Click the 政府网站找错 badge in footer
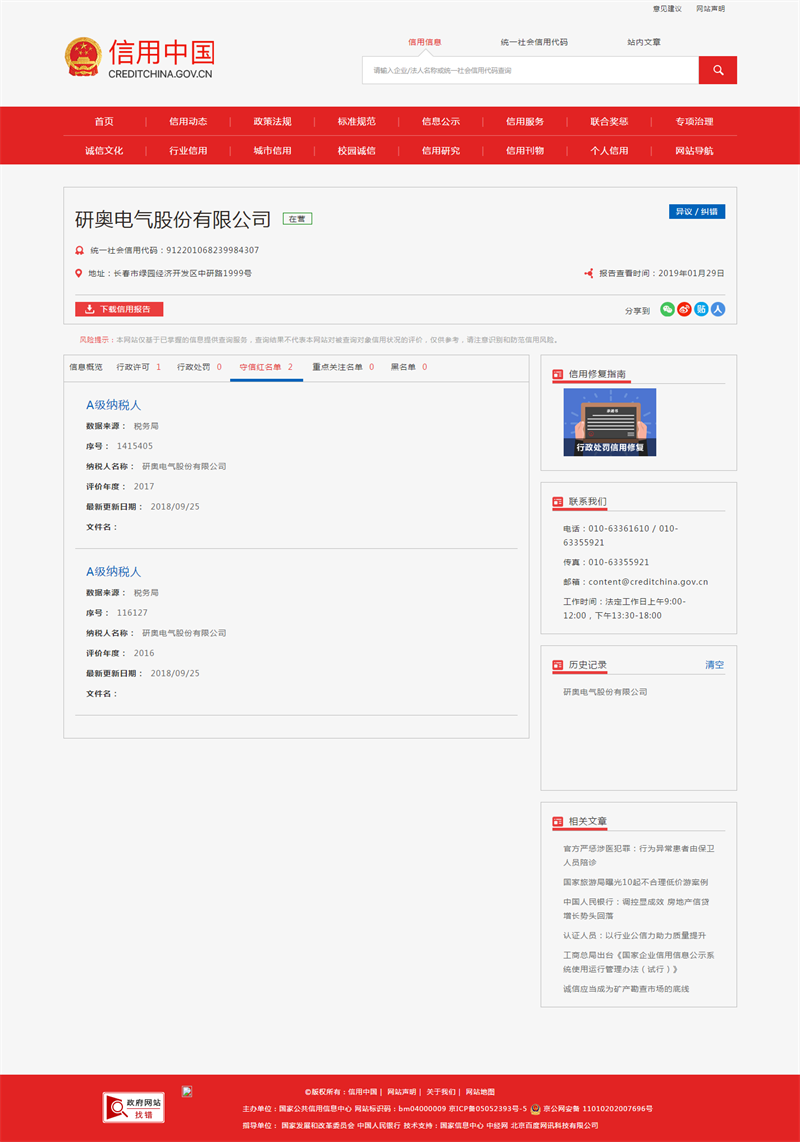Screen dimensions: 800x1142 click(133, 1107)
